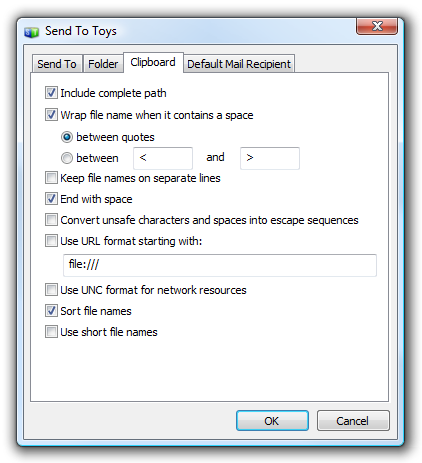The image size is (422, 463).
Task: Click the closing wrap character field
Action: click(x=270, y=158)
